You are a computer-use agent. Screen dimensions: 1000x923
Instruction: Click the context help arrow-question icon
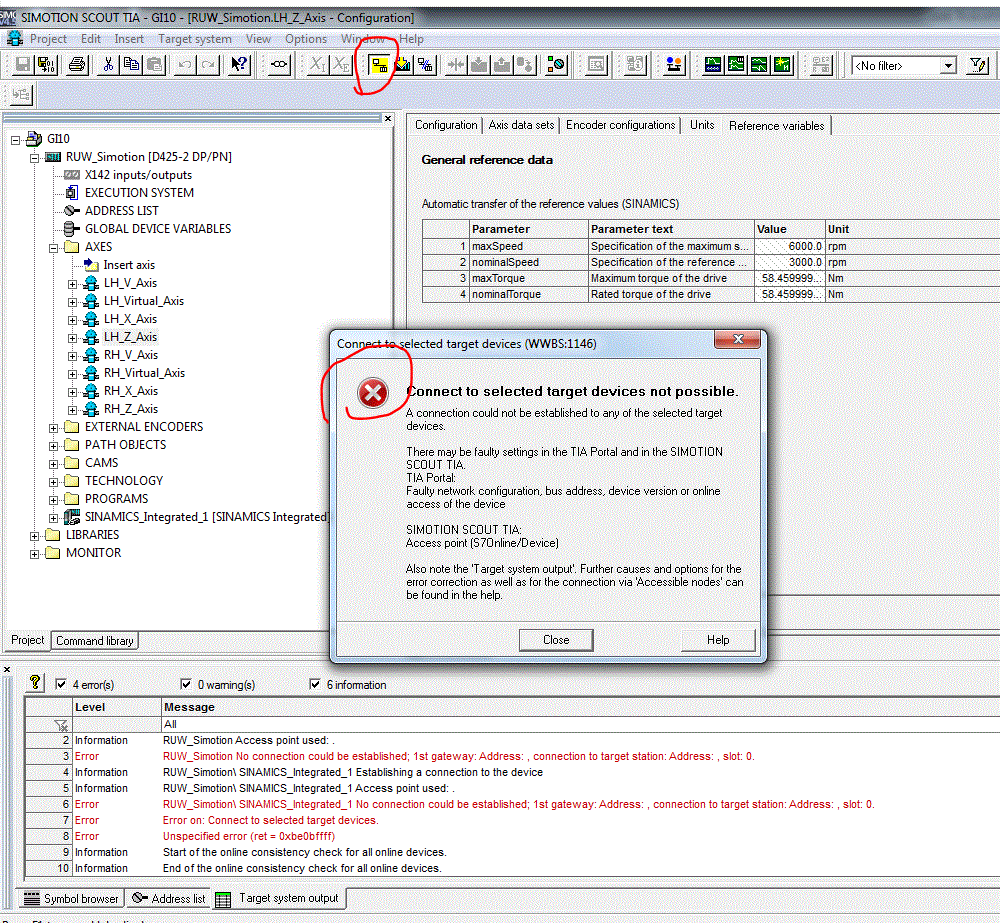[239, 65]
